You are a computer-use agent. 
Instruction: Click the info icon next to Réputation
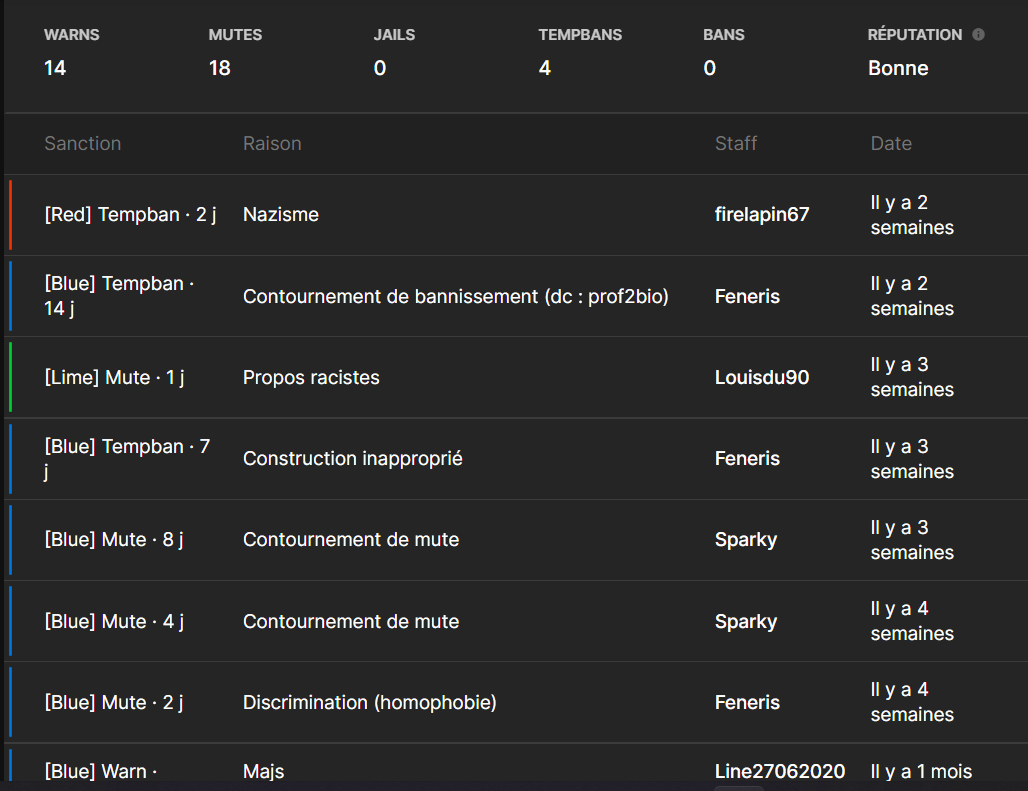tap(978, 35)
